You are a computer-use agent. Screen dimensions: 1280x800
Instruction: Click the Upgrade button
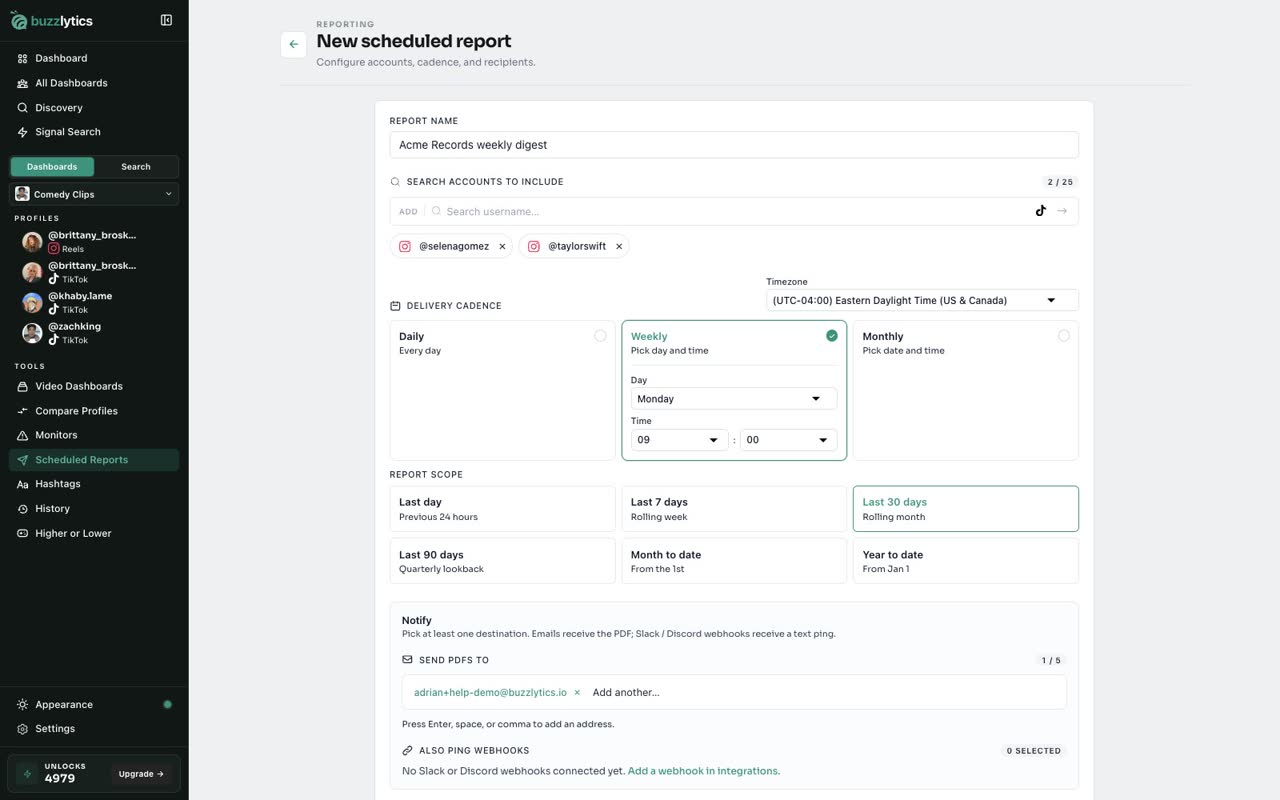point(141,774)
